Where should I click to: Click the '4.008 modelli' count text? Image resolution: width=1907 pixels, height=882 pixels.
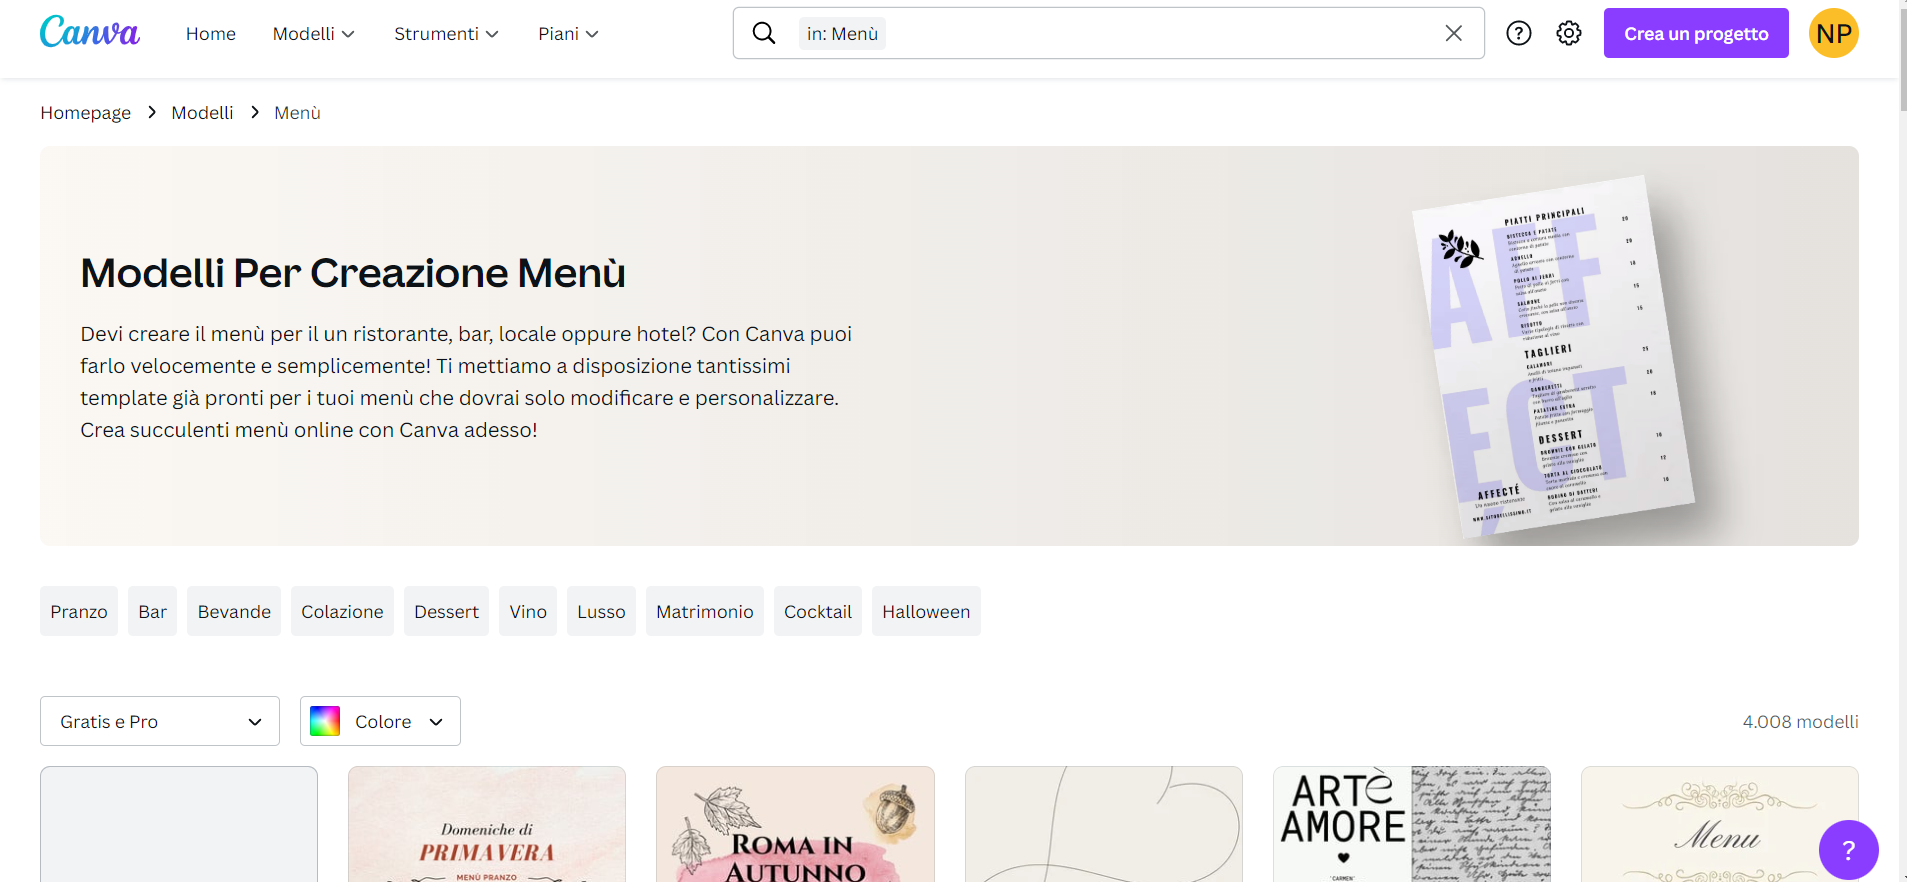click(1801, 722)
